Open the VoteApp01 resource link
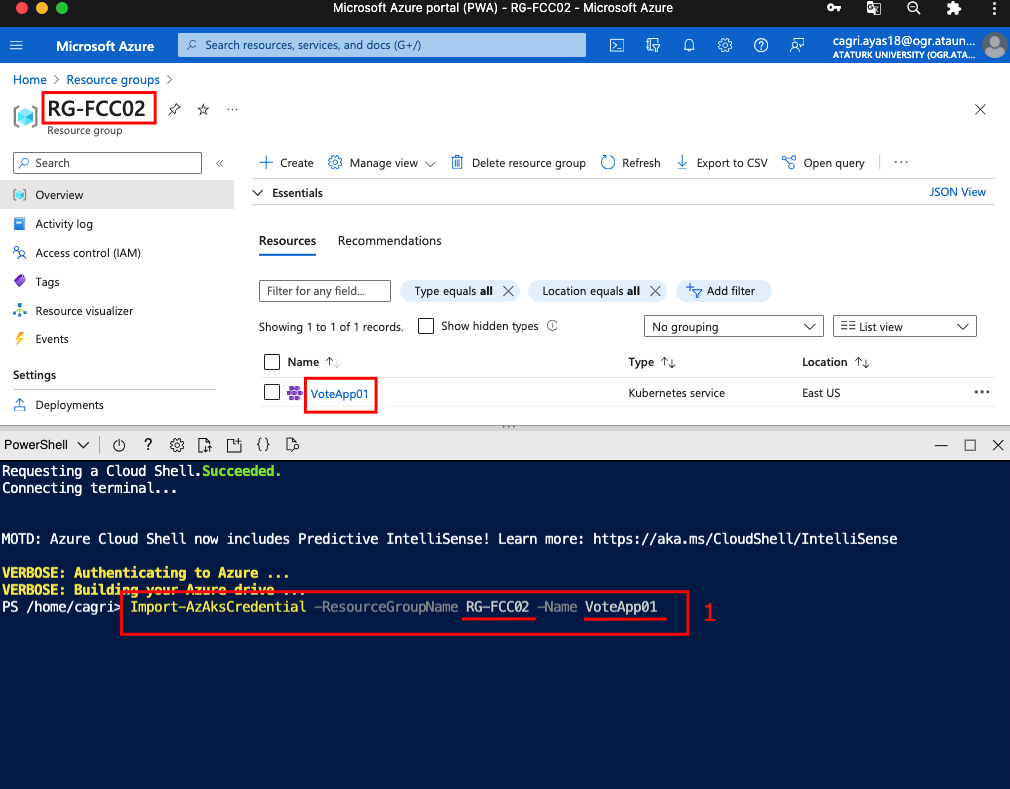This screenshot has width=1010, height=789. pos(339,394)
